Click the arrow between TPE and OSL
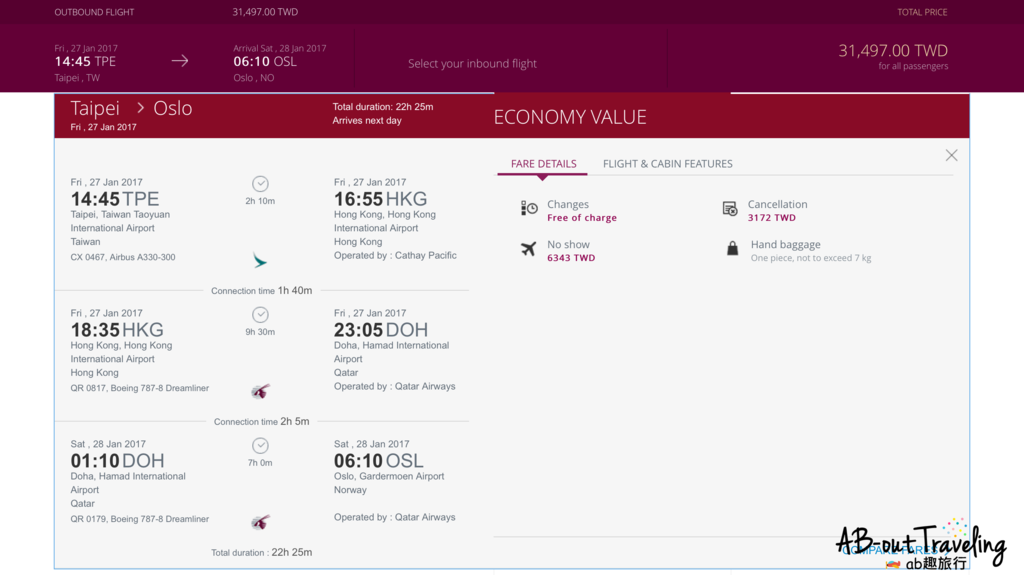This screenshot has width=1024, height=575. tap(180, 61)
